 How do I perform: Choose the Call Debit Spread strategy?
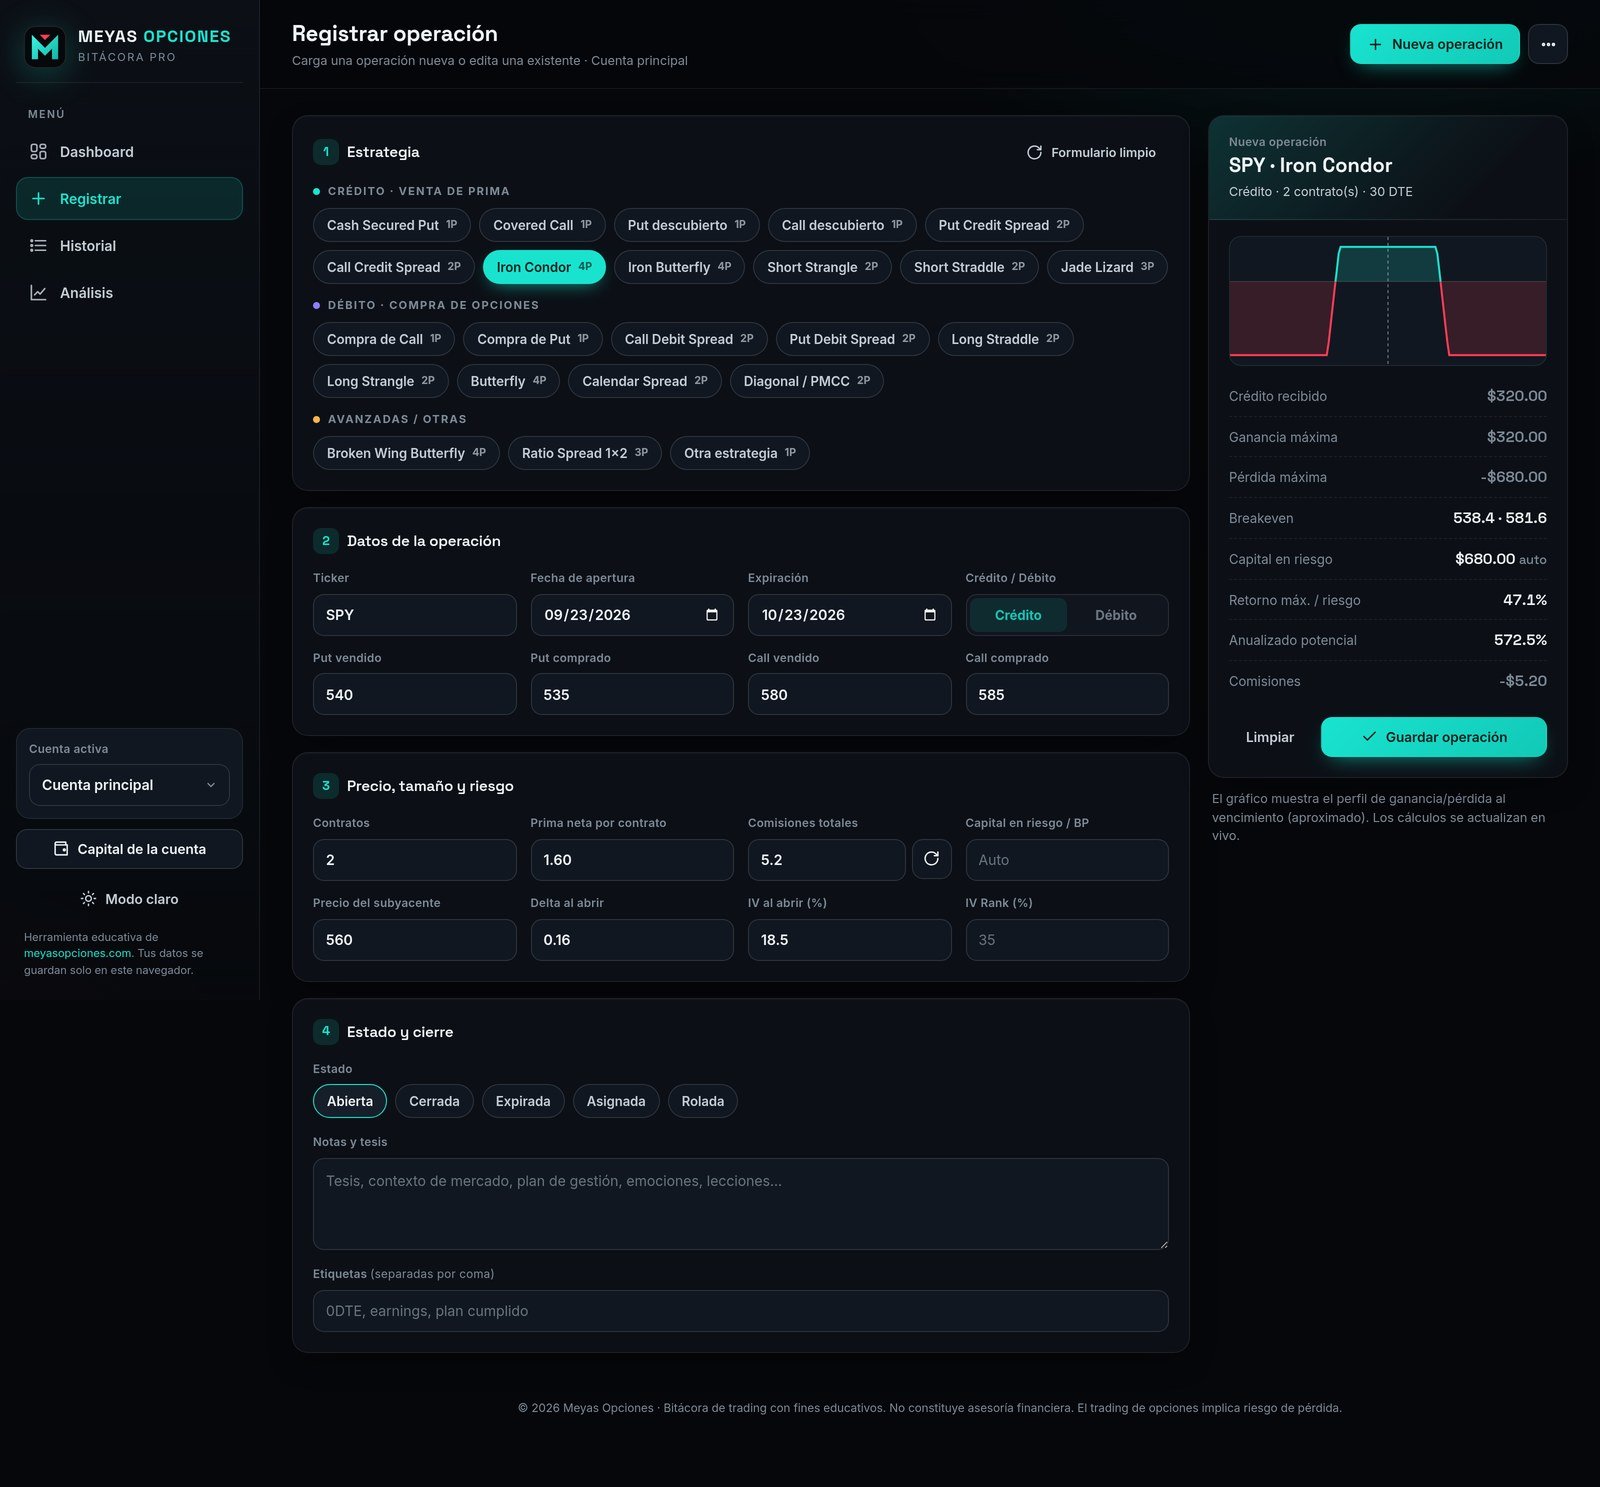689,339
